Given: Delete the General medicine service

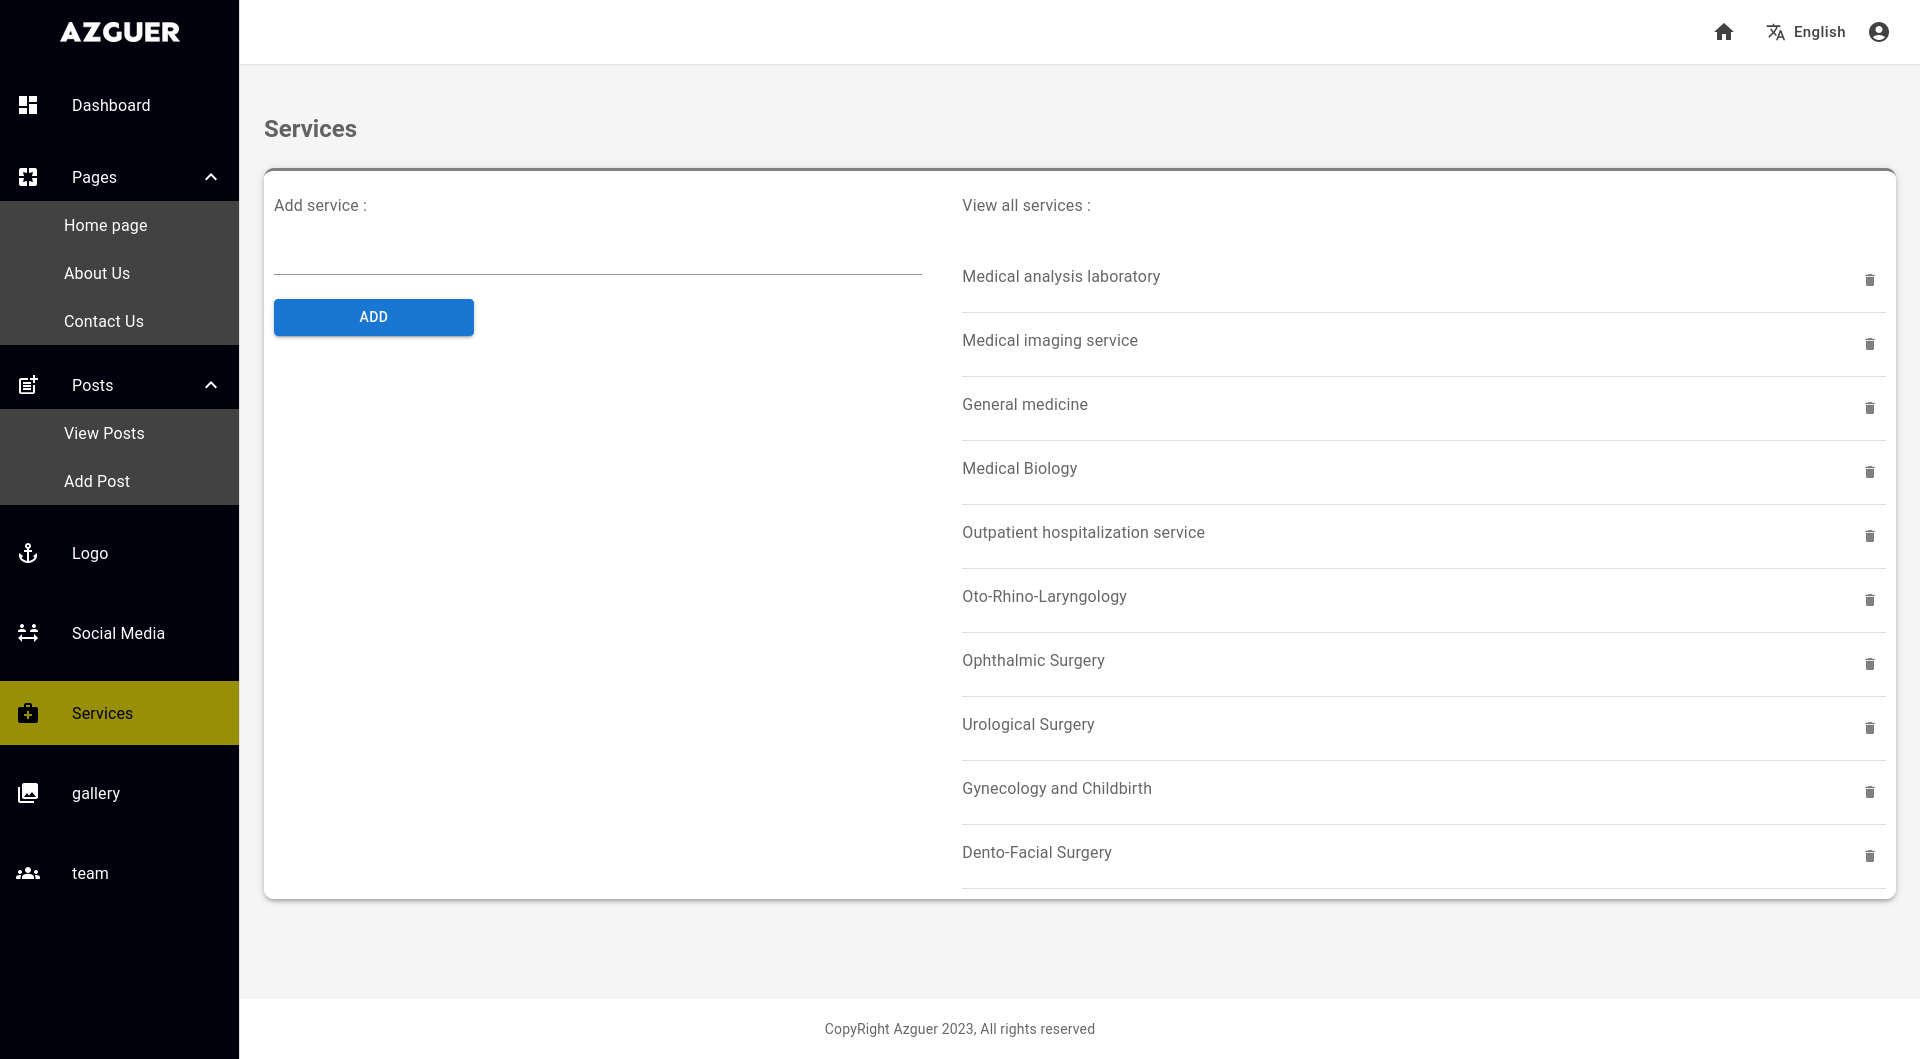Looking at the screenshot, I should point(1869,408).
